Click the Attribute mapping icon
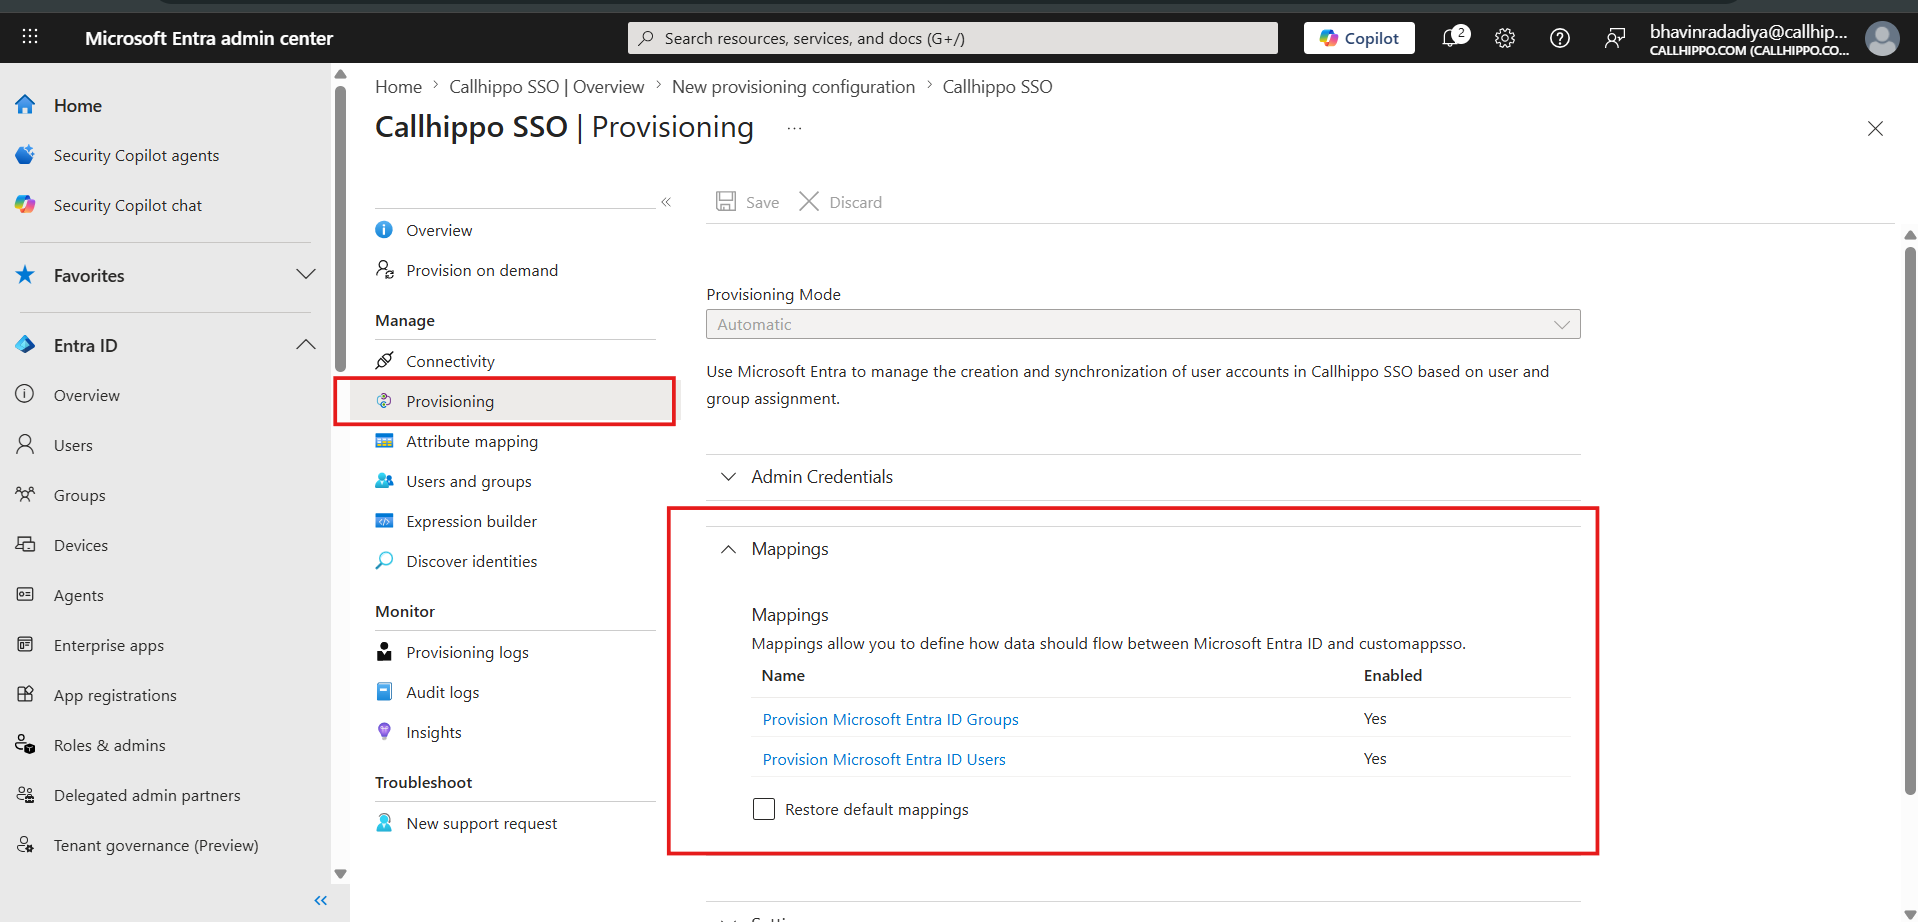1918x922 pixels. 384,441
